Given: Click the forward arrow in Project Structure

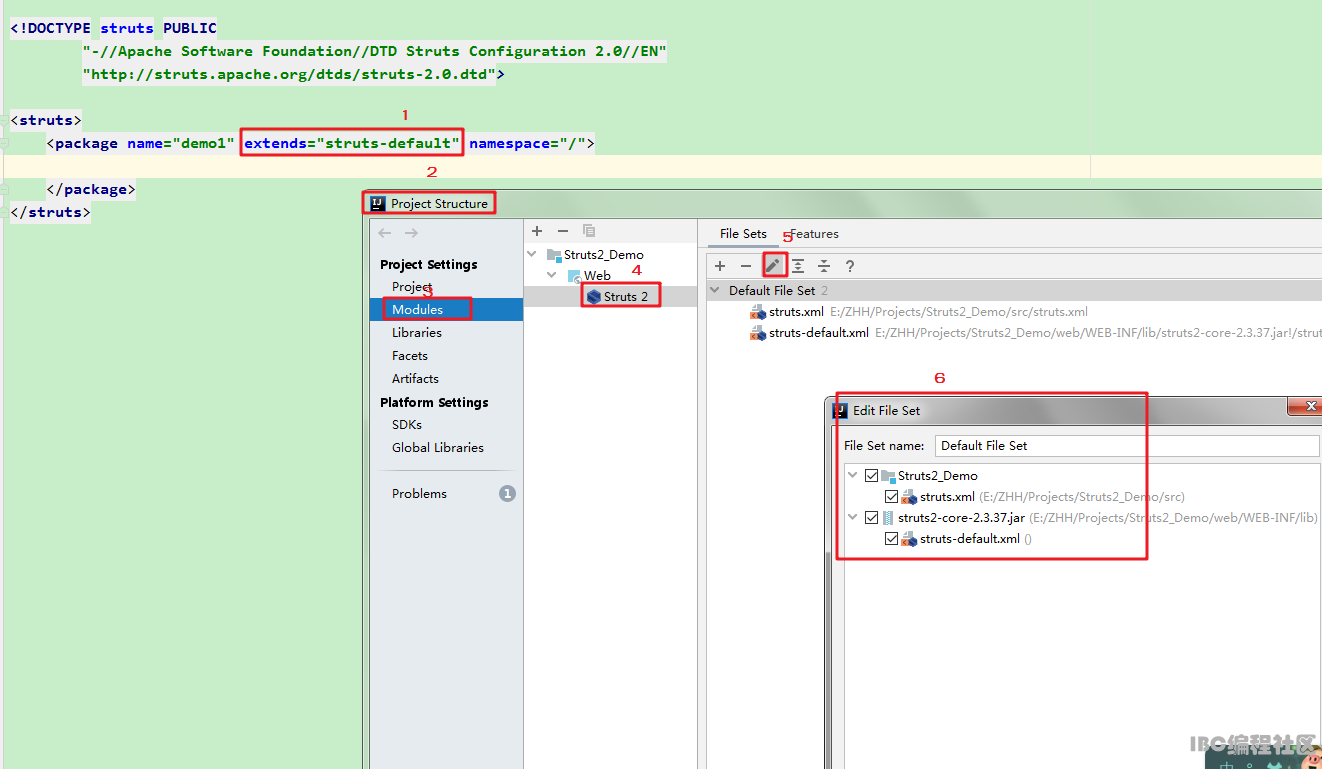Looking at the screenshot, I should coord(411,233).
